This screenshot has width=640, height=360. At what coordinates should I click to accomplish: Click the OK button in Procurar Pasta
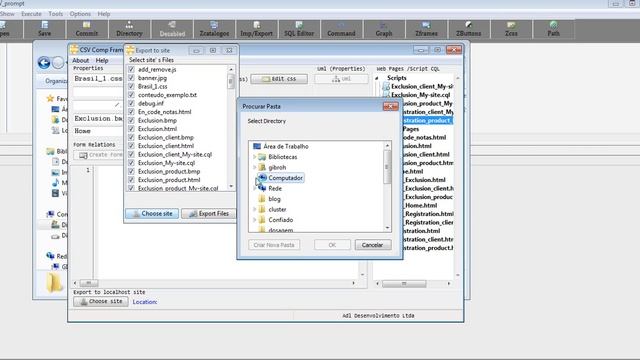(332, 245)
